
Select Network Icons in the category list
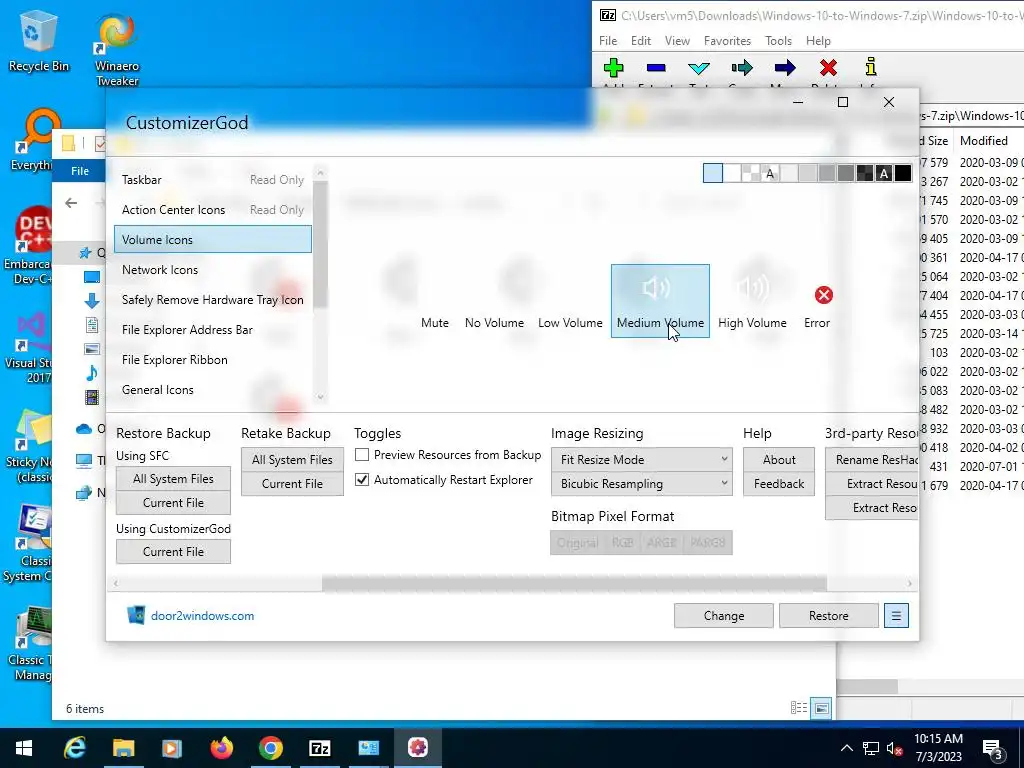pos(213,270)
